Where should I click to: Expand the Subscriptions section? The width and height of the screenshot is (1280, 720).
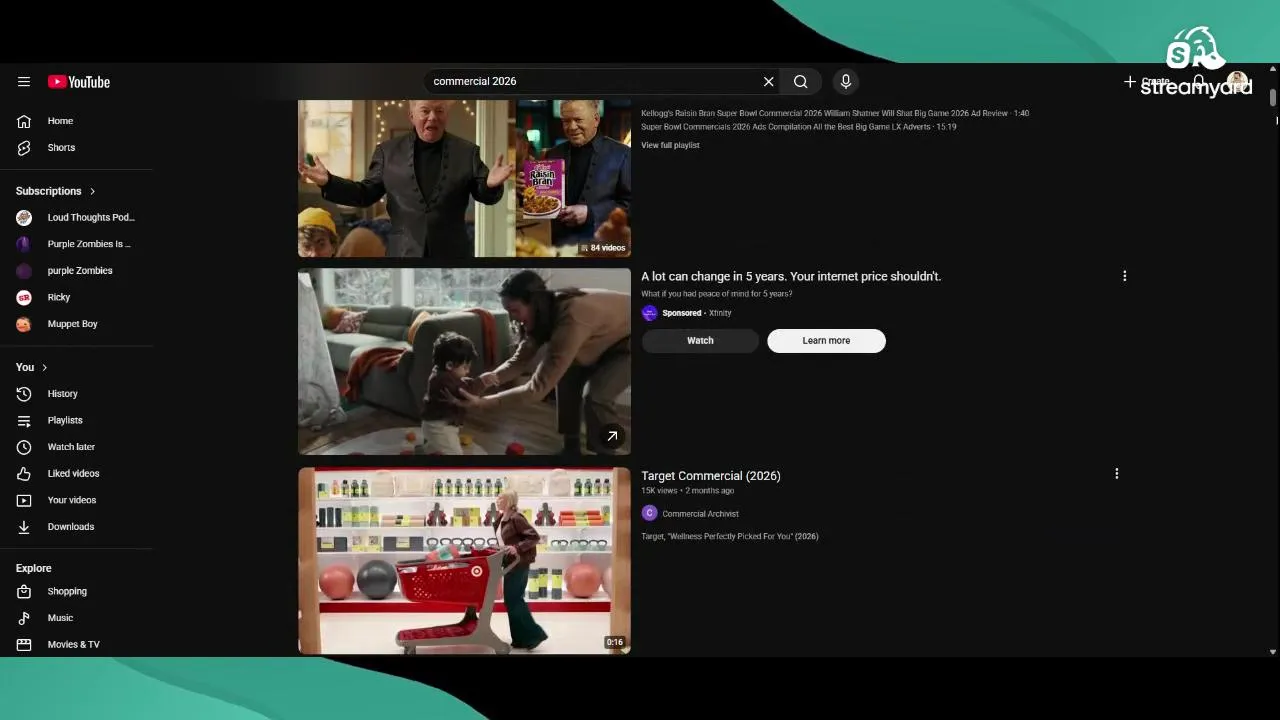(x=56, y=191)
